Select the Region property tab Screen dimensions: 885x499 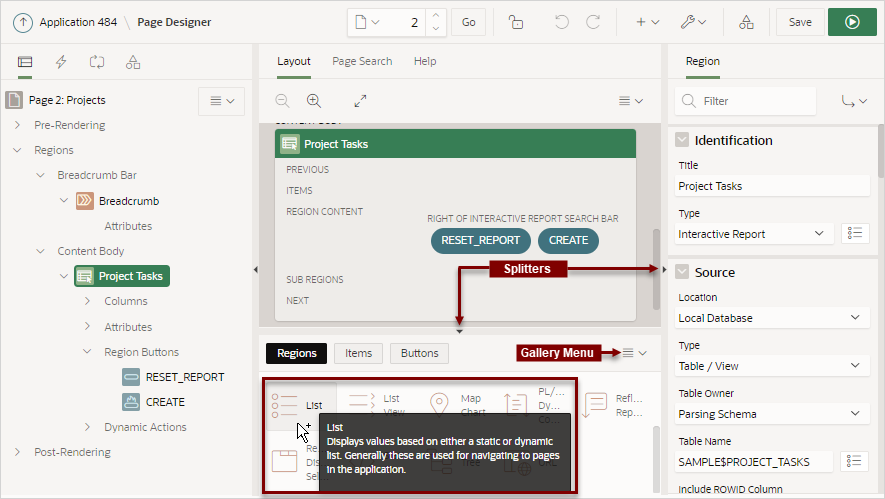coord(703,61)
